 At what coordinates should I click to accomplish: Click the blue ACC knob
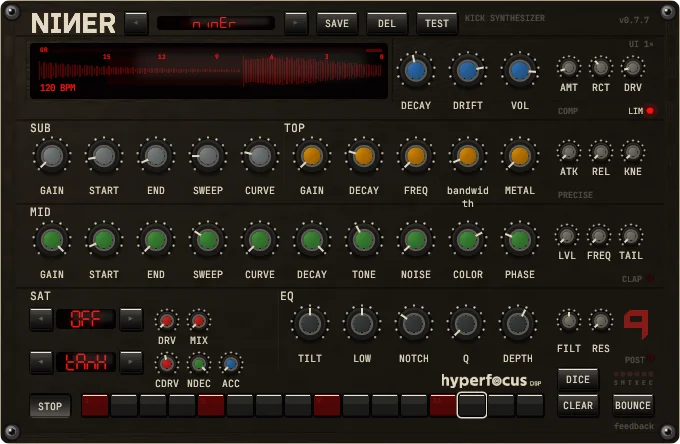[x=231, y=364]
